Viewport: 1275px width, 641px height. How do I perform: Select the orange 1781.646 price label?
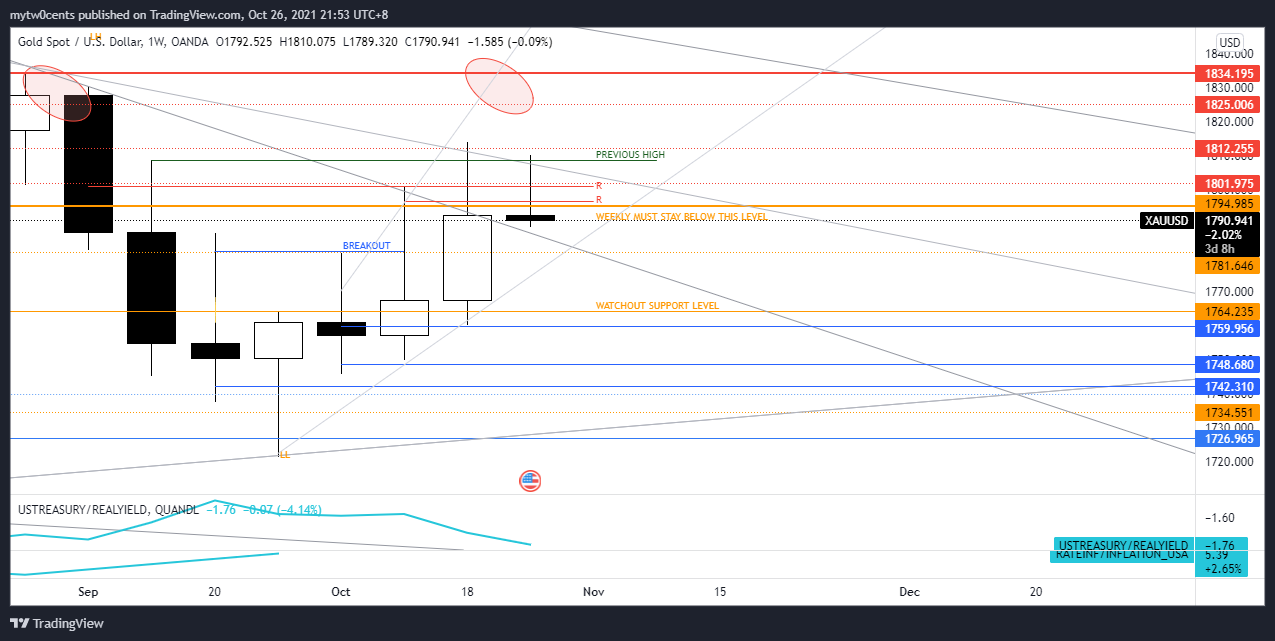pyautogui.click(x=1229, y=265)
